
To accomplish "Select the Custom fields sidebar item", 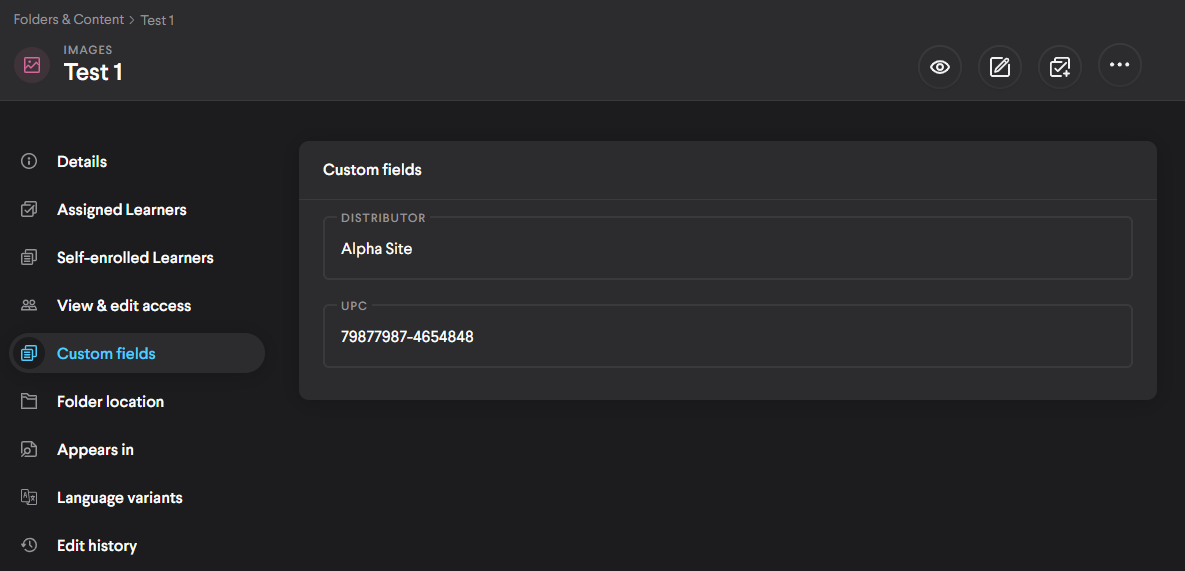I will tap(106, 354).
